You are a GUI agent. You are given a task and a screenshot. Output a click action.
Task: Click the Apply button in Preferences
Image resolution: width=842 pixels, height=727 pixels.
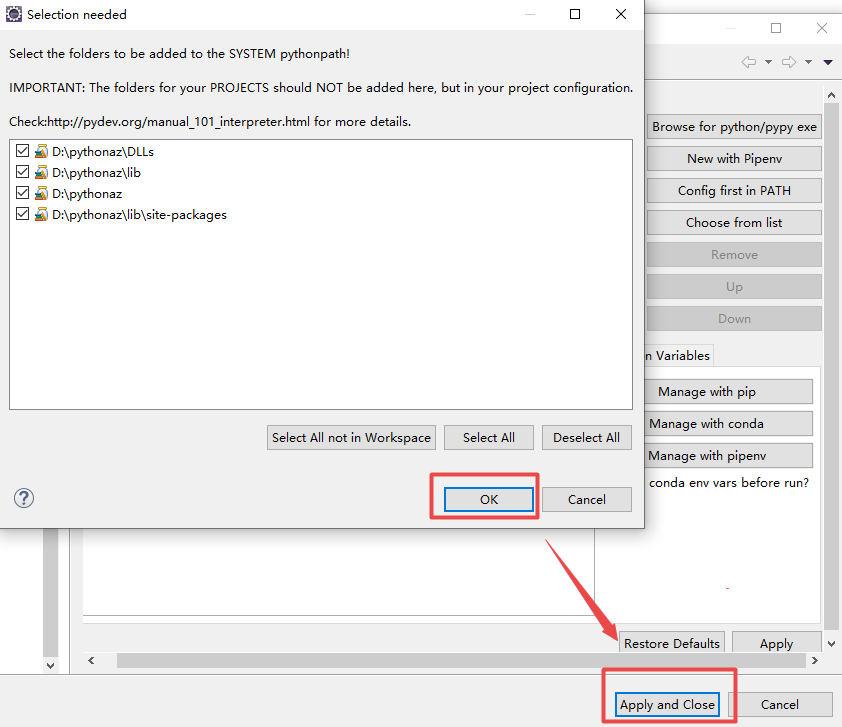tap(776, 643)
